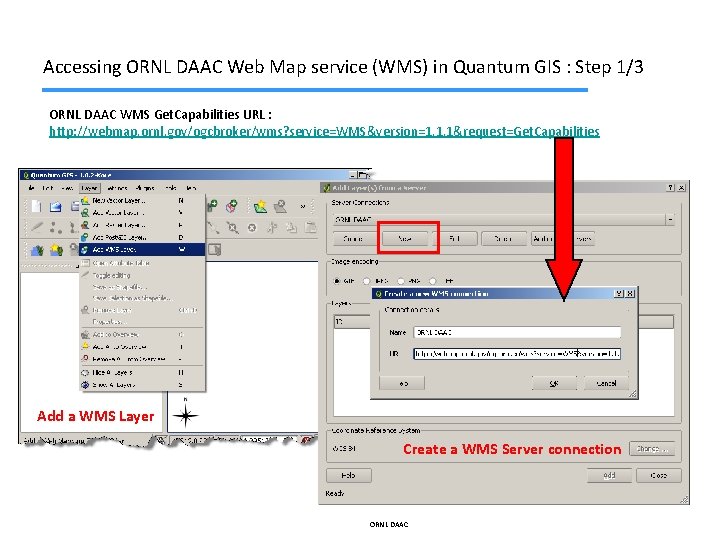720x540 pixels.
Task: Choose Add PostGIS Layer from the Layer menu
Action: 142,237
